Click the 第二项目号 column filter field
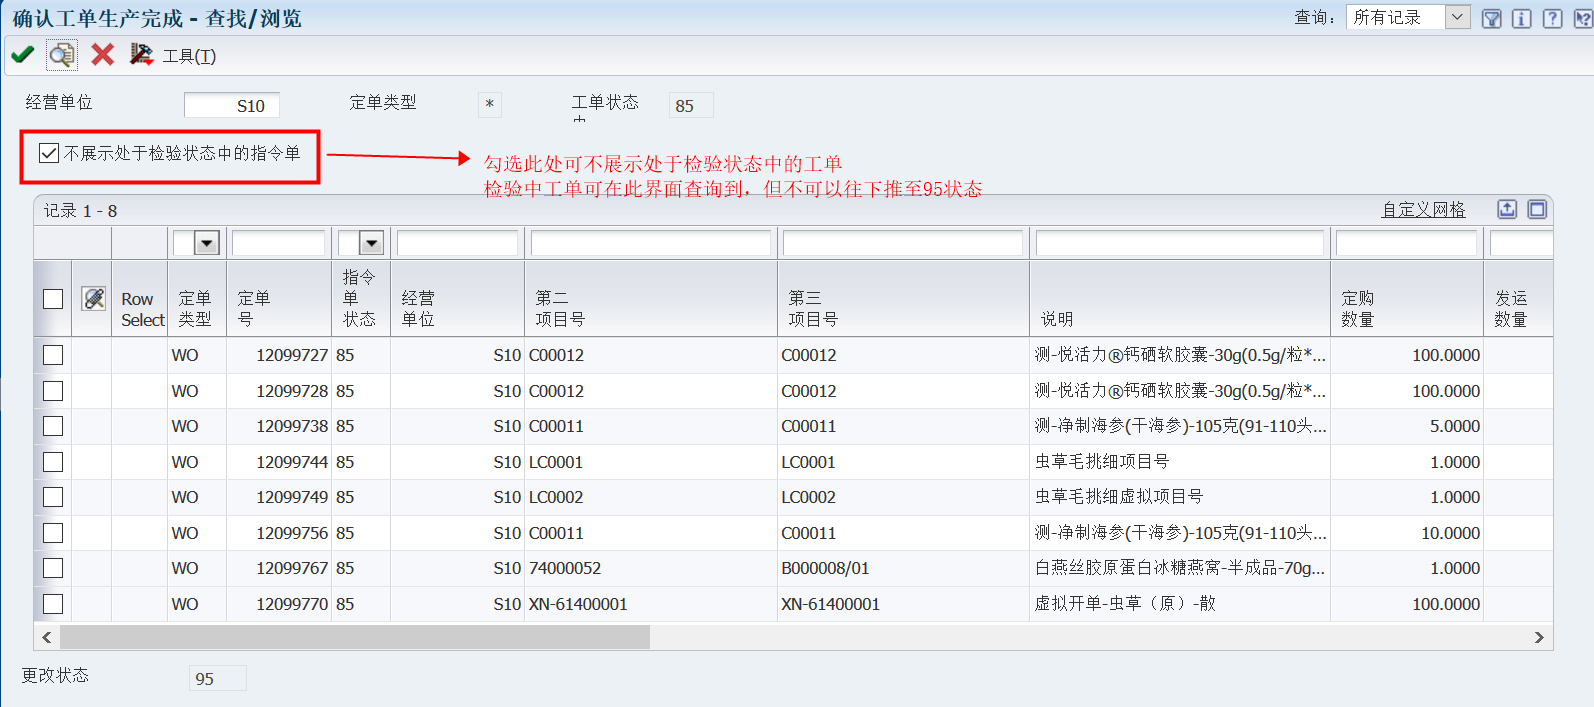This screenshot has height=707, width=1594. click(651, 243)
